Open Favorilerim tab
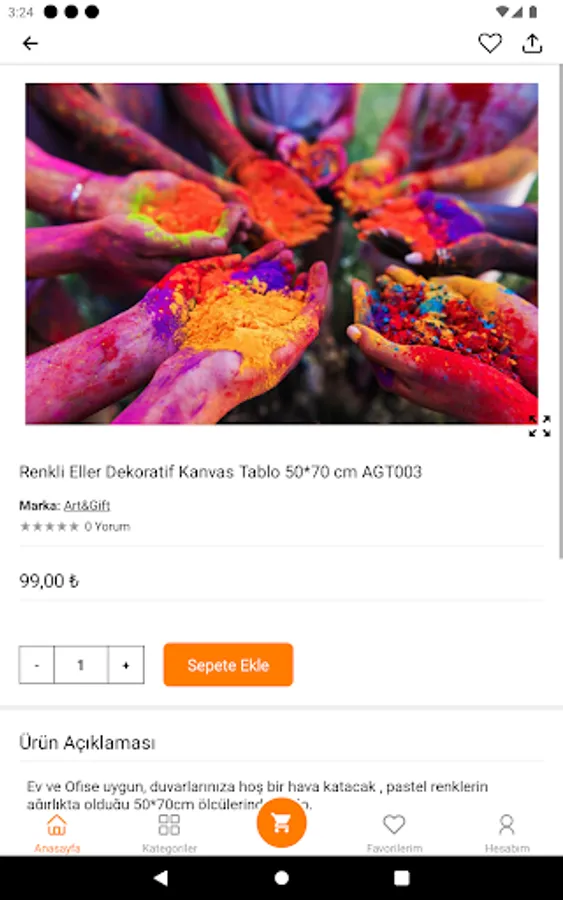This screenshot has width=563, height=900. [394, 833]
